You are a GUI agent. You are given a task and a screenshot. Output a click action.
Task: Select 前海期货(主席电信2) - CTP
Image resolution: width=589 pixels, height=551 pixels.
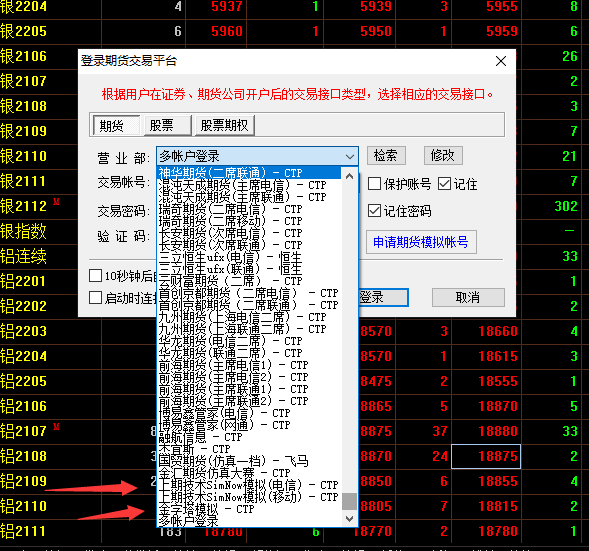pyautogui.click(x=249, y=377)
